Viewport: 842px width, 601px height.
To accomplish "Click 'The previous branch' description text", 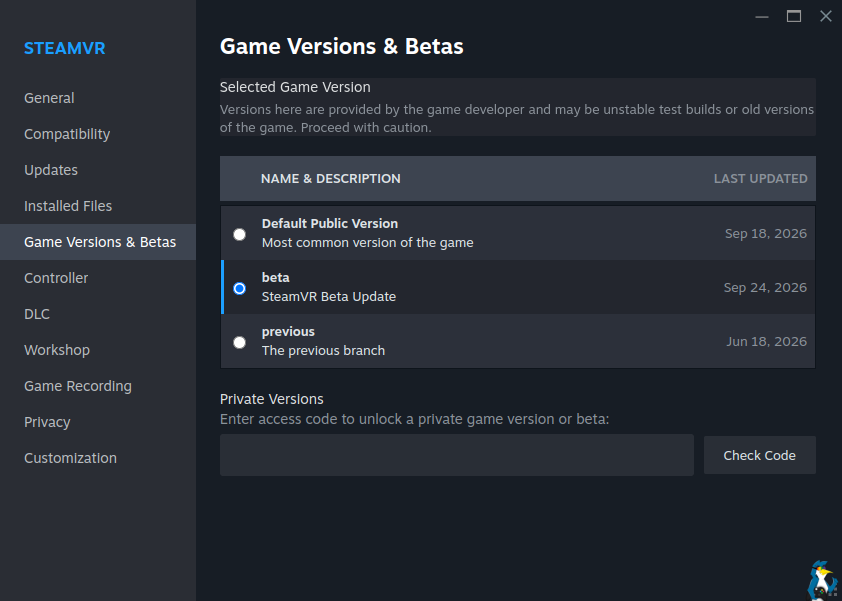I will point(323,351).
